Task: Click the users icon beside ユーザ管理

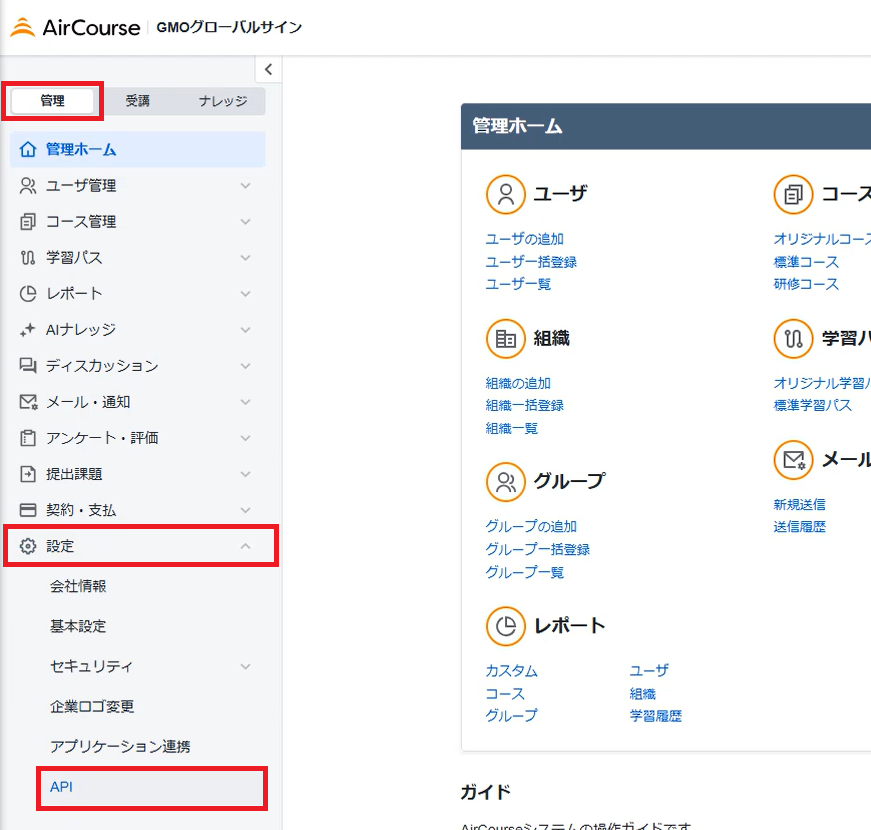Action: (28, 186)
